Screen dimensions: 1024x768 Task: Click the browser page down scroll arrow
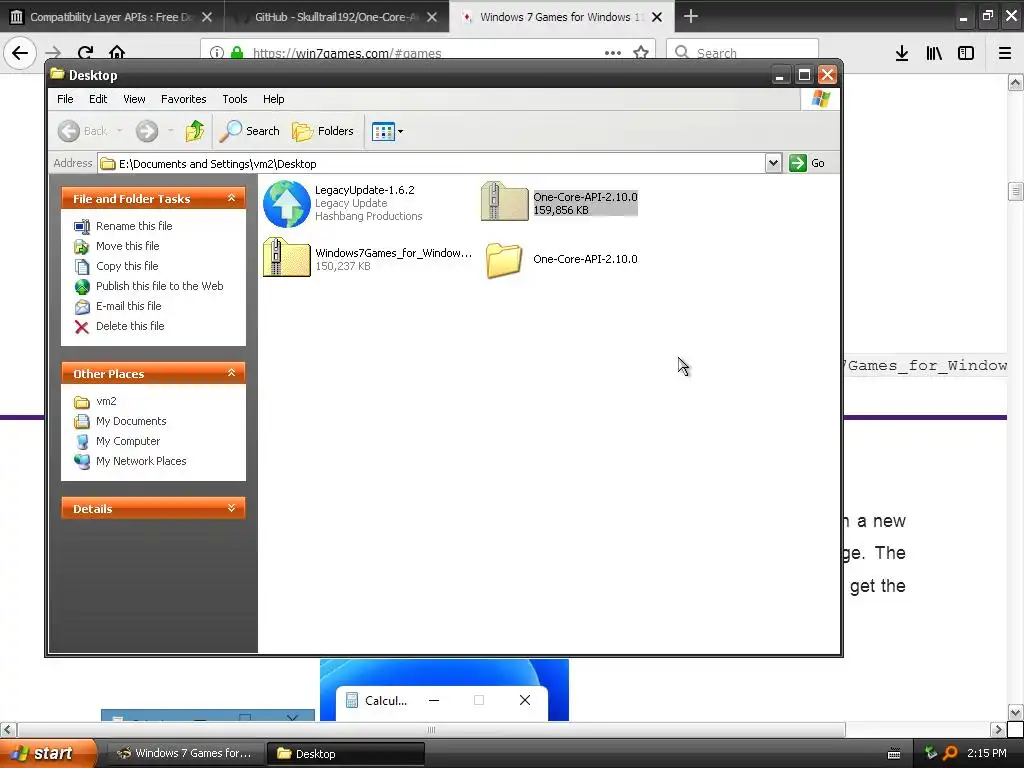click(x=1015, y=712)
